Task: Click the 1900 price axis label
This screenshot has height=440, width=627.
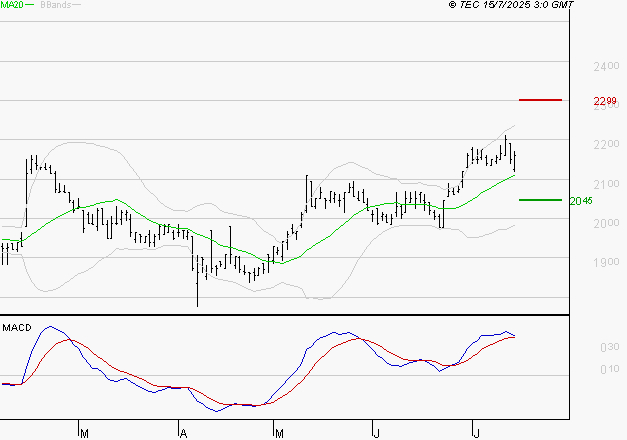Action: coord(604,263)
